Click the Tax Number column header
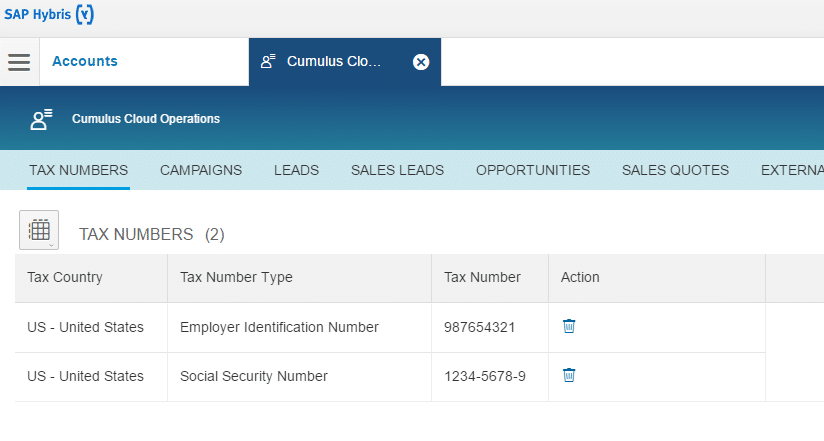824x441 pixels. pyautogui.click(x=482, y=277)
